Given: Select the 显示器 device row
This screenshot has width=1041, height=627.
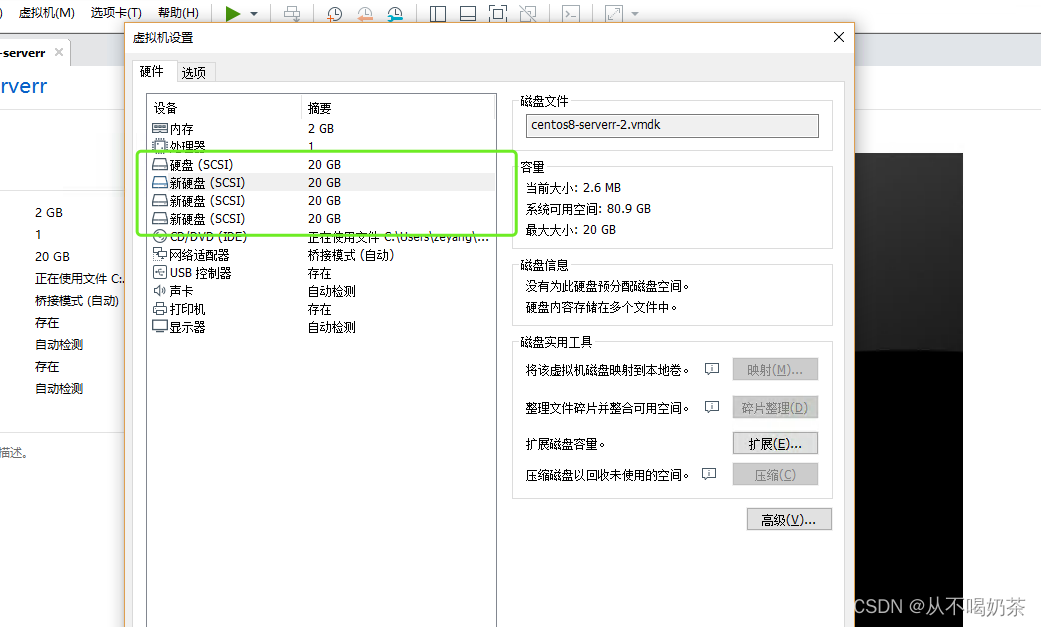Looking at the screenshot, I should [x=323, y=327].
